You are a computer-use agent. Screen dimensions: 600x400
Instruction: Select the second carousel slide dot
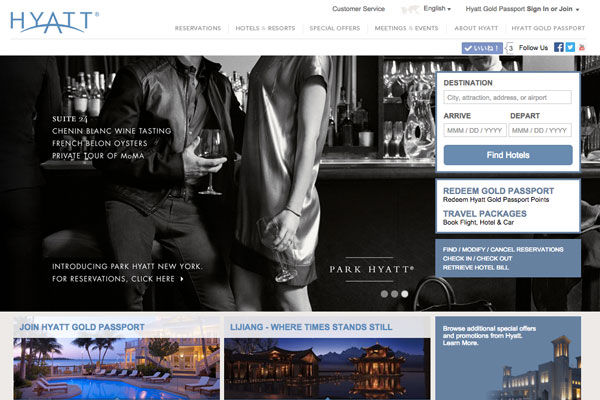(395, 294)
